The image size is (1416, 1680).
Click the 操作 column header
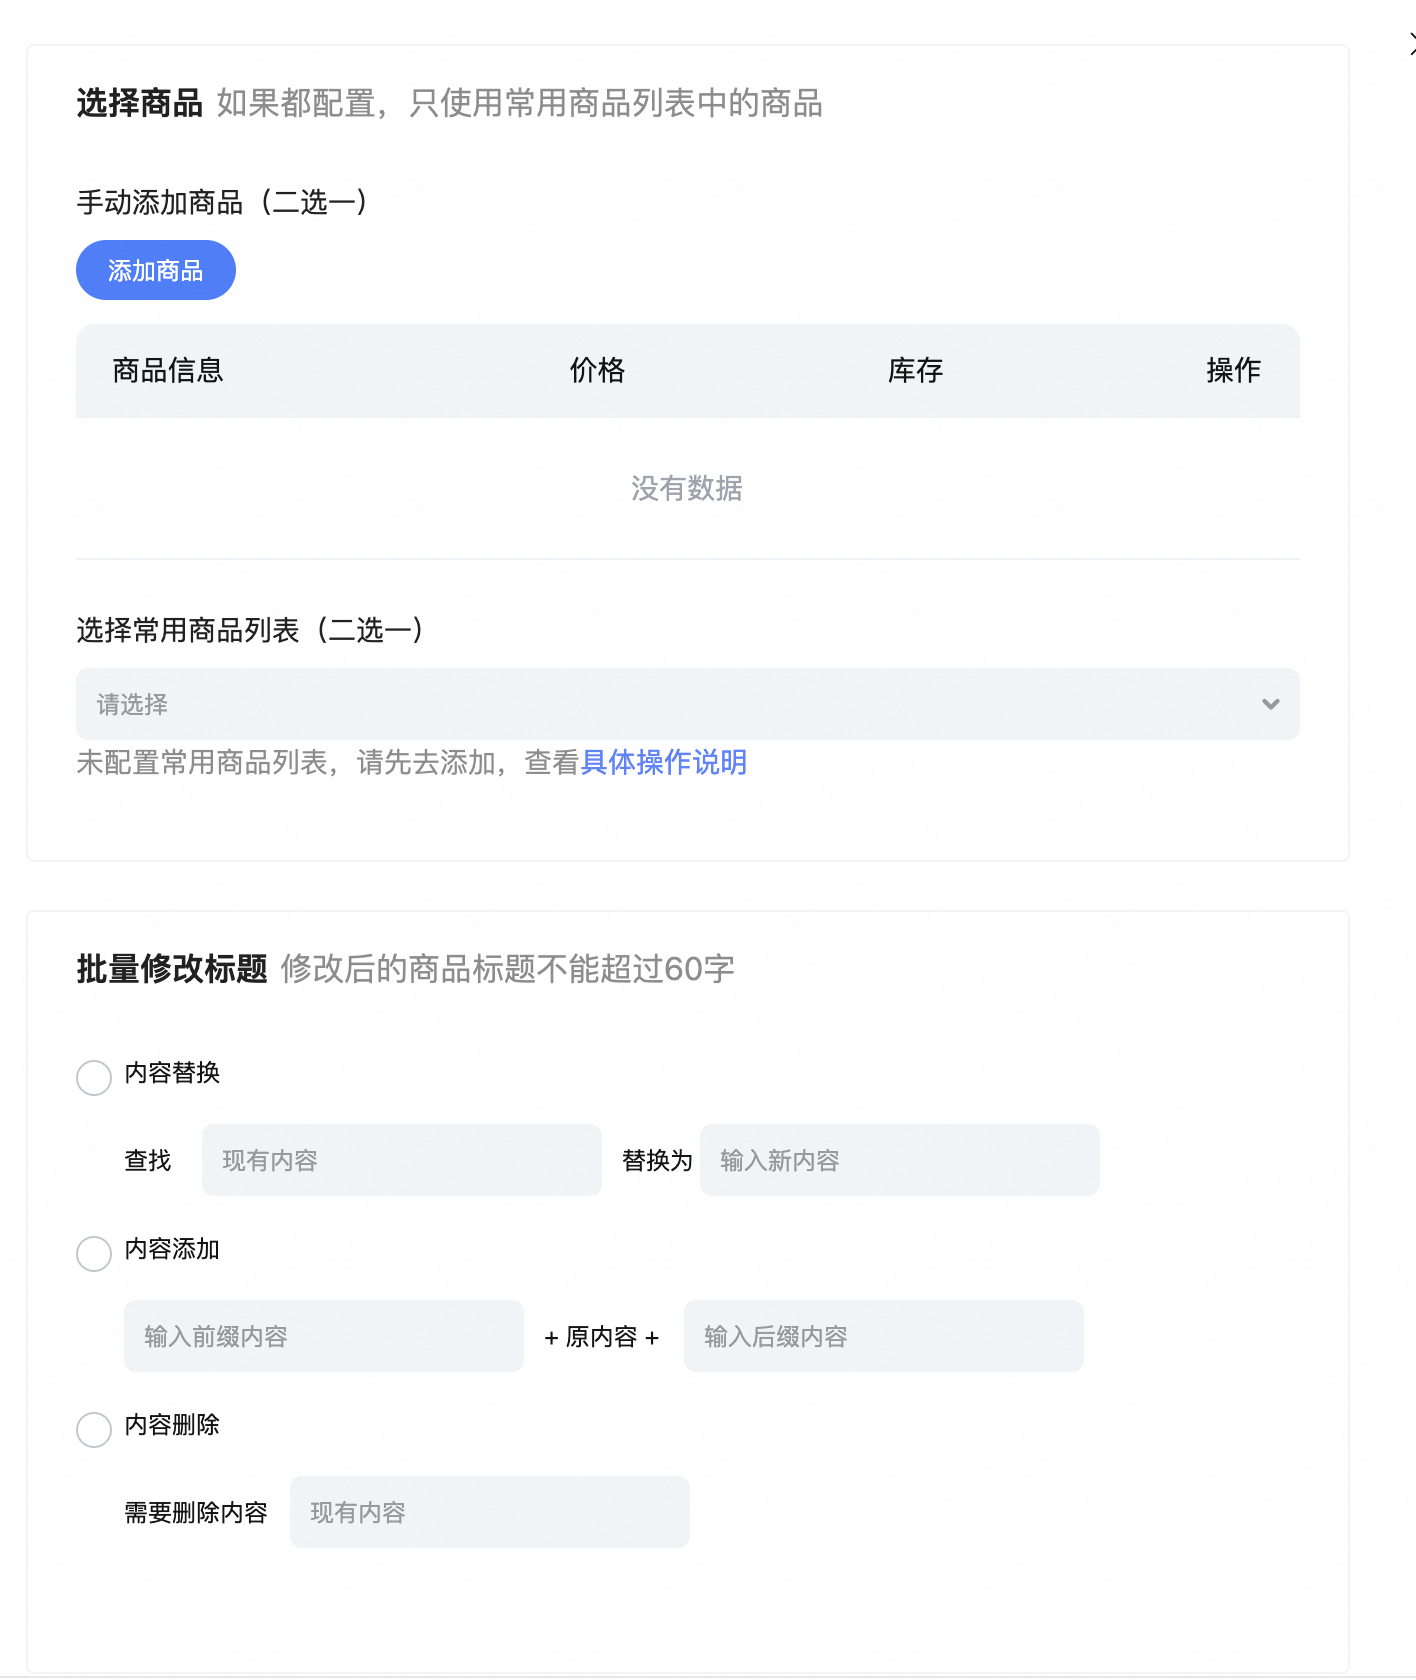coord(1233,370)
